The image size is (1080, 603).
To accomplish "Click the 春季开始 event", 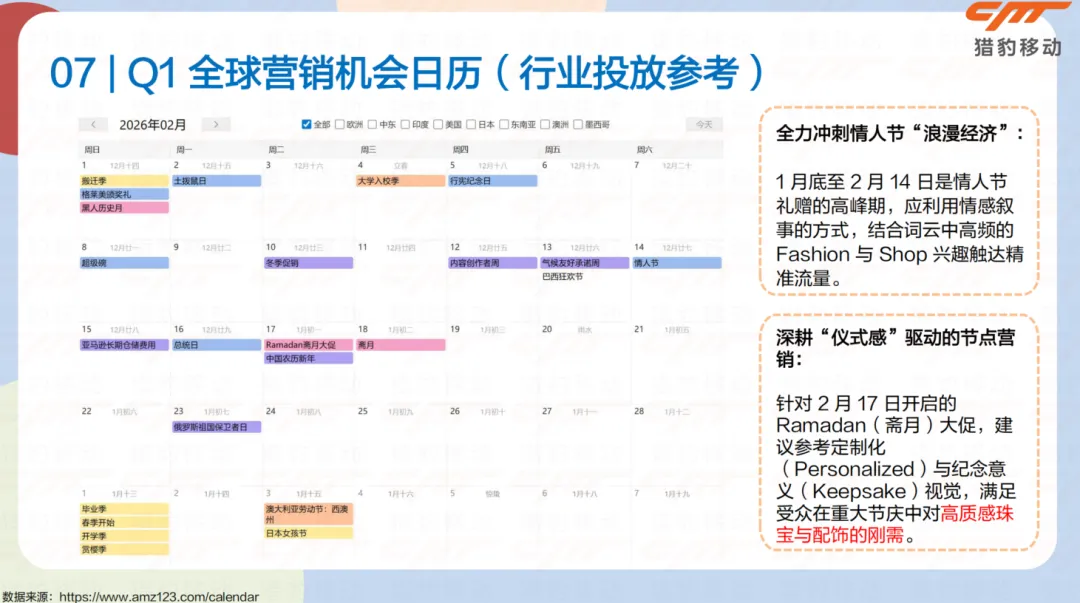I will tap(124, 522).
